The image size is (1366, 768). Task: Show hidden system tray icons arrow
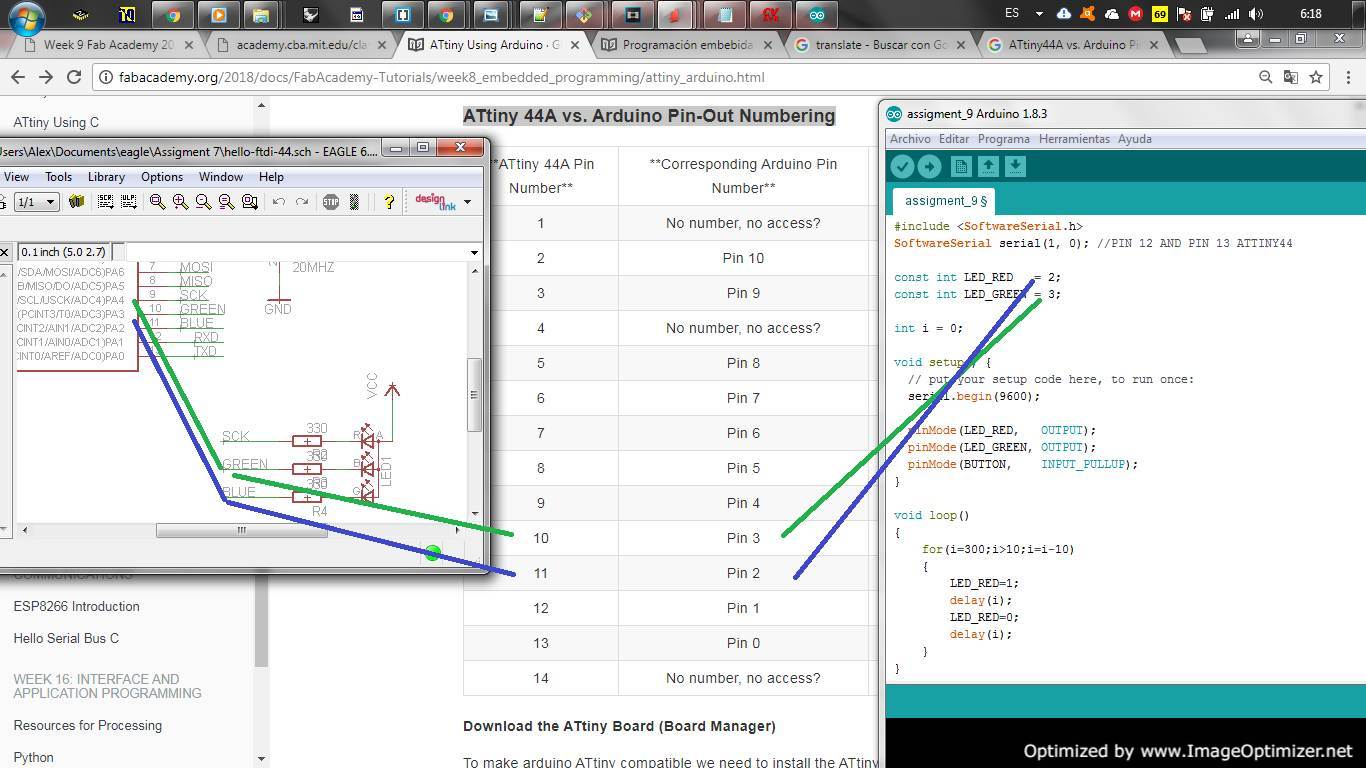coord(1039,14)
